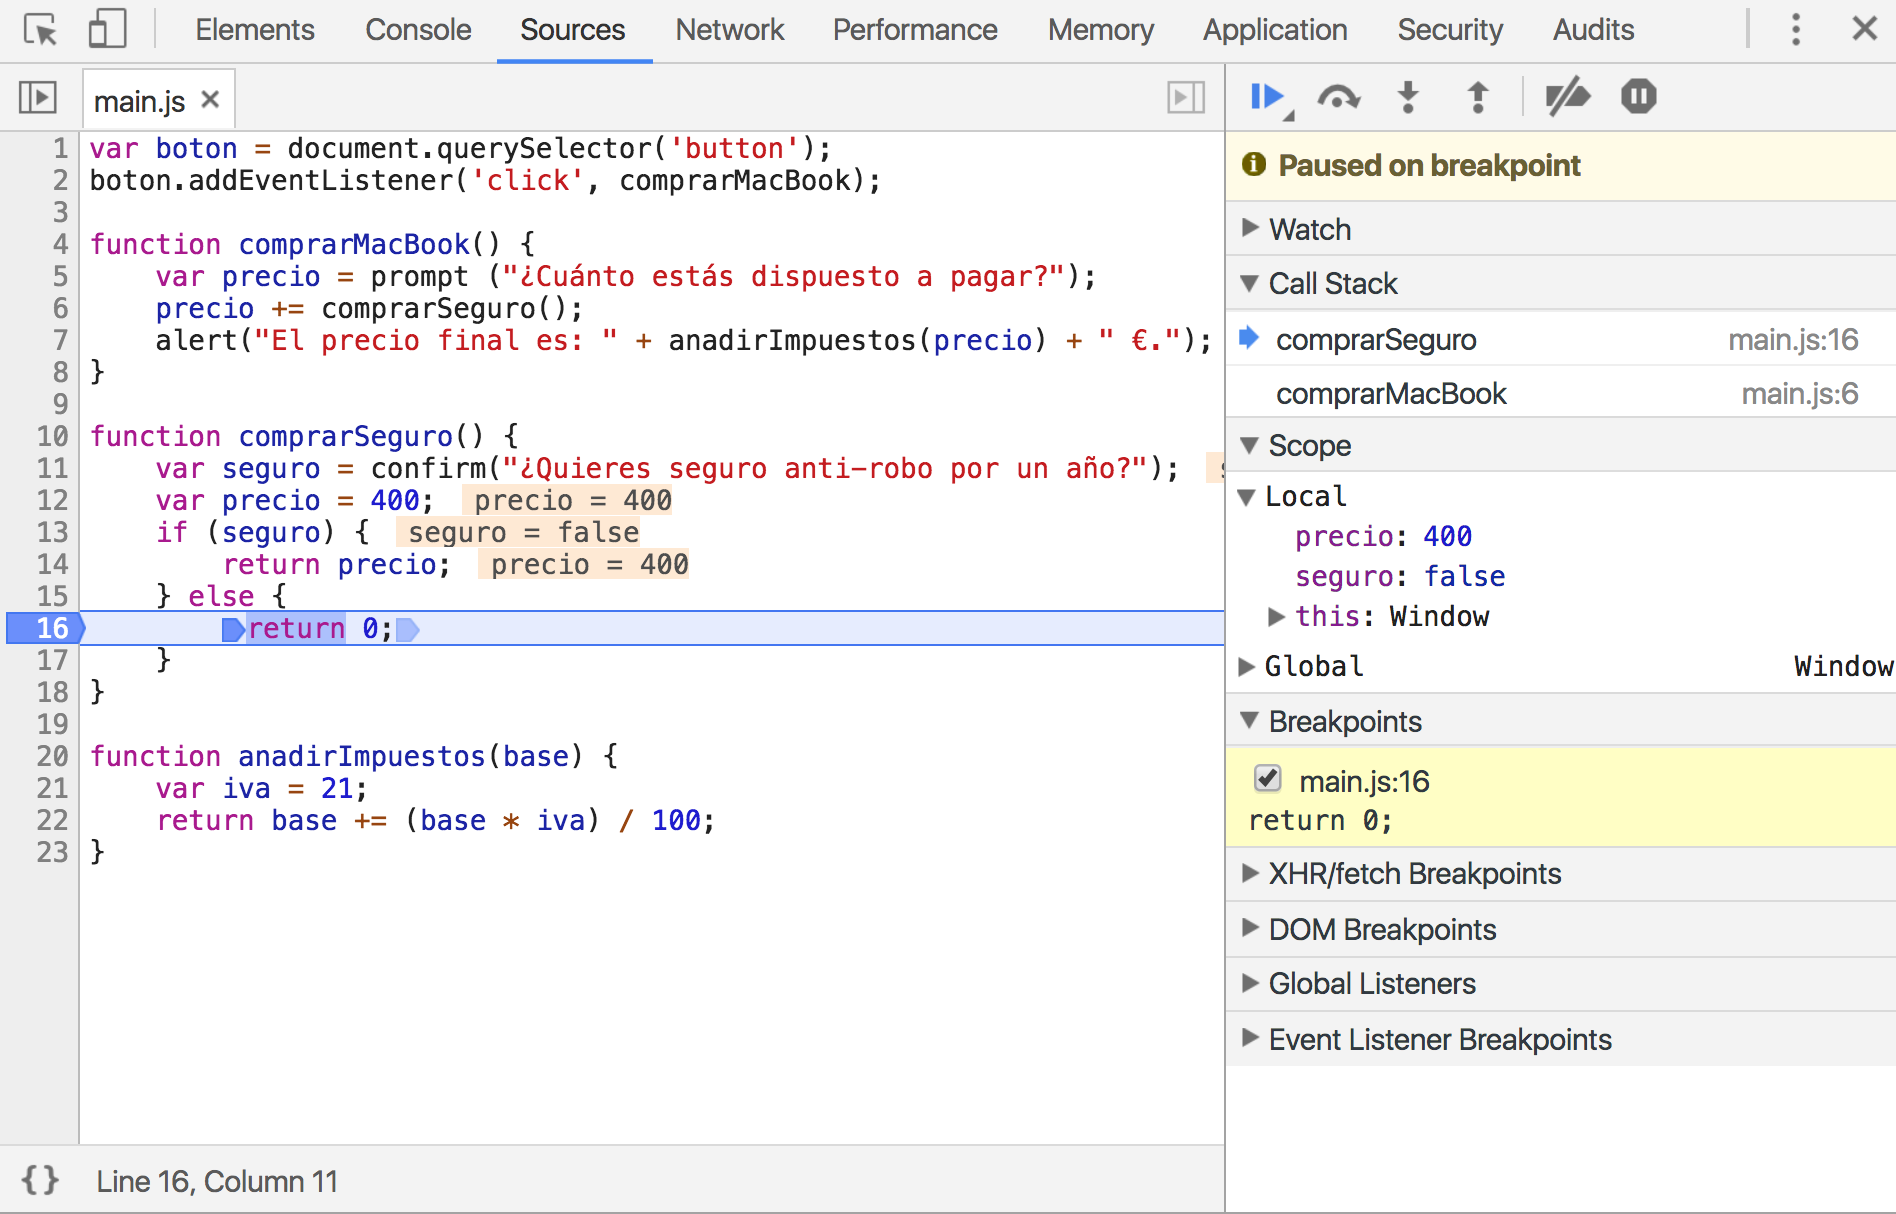Open the Elements tab
1896x1214 pixels.
[255, 30]
